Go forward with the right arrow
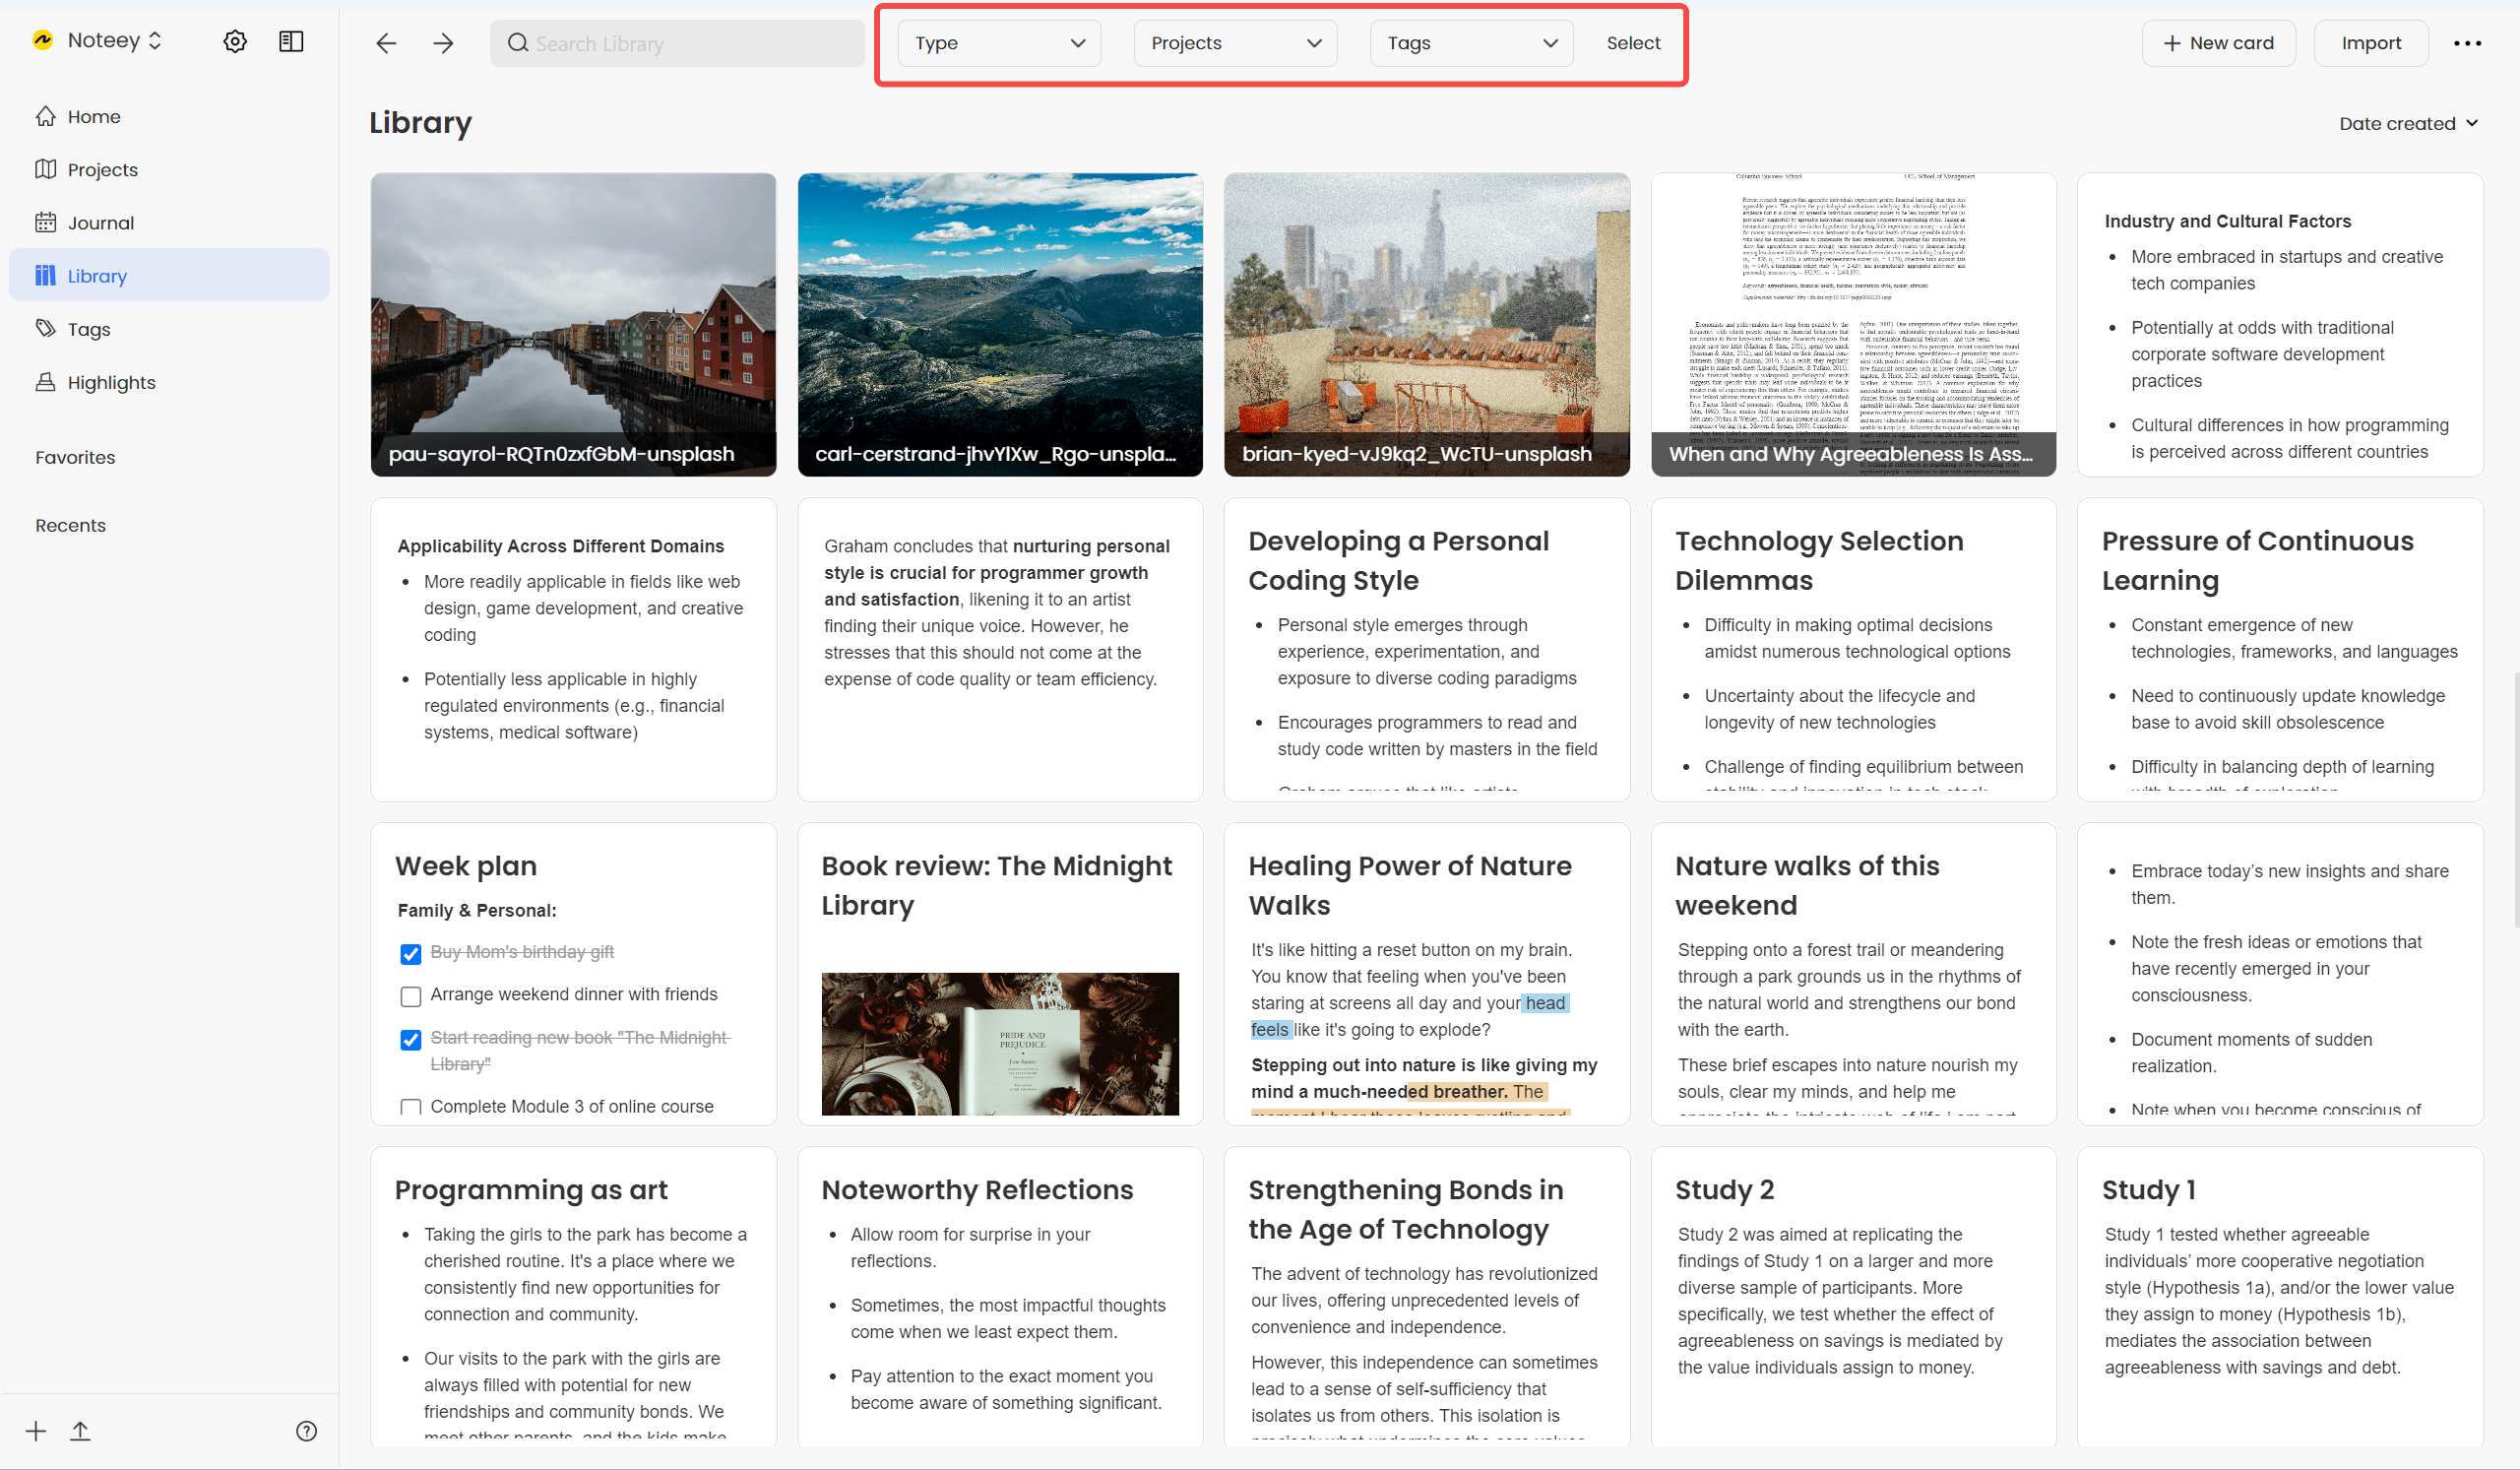 pyautogui.click(x=443, y=43)
